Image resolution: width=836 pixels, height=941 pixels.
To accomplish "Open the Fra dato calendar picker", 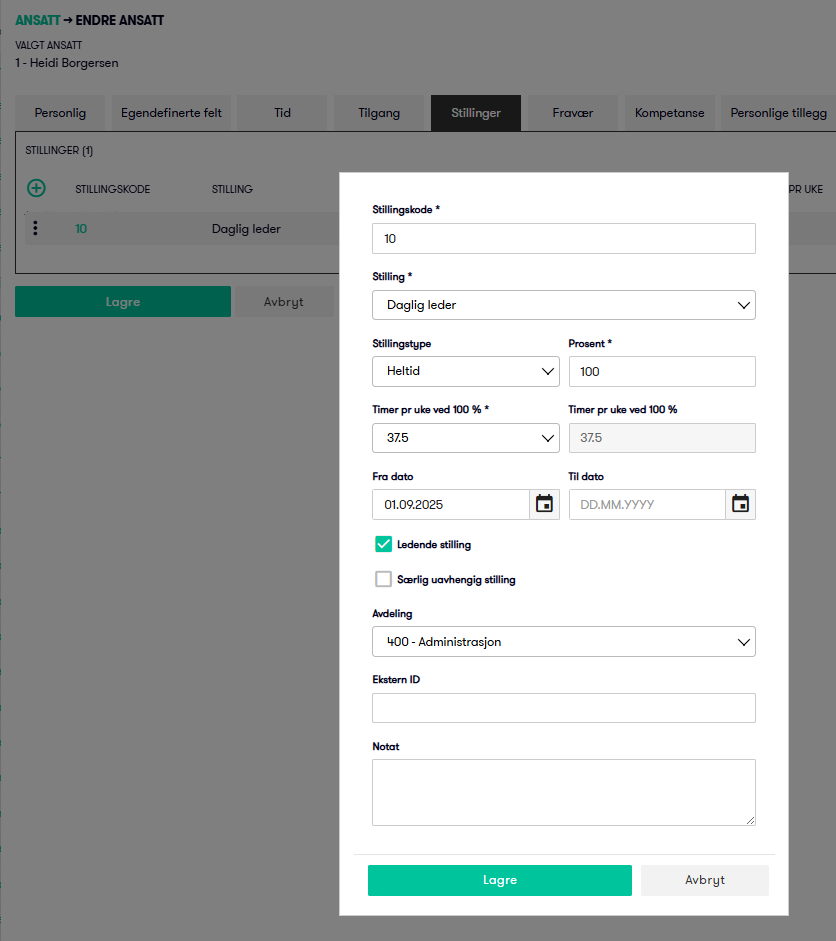I will (x=544, y=504).
